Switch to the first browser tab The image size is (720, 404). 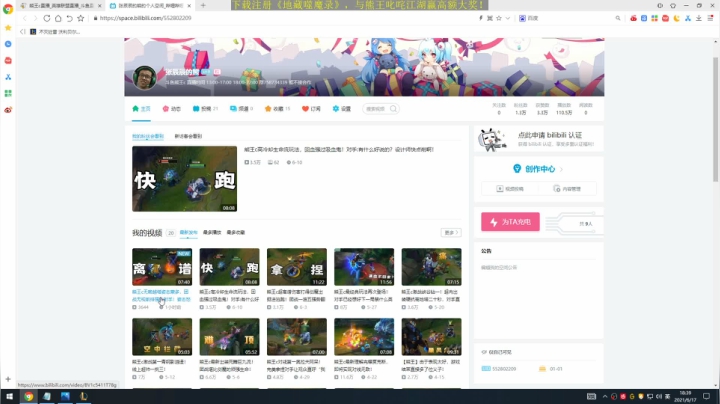click(x=61, y=6)
